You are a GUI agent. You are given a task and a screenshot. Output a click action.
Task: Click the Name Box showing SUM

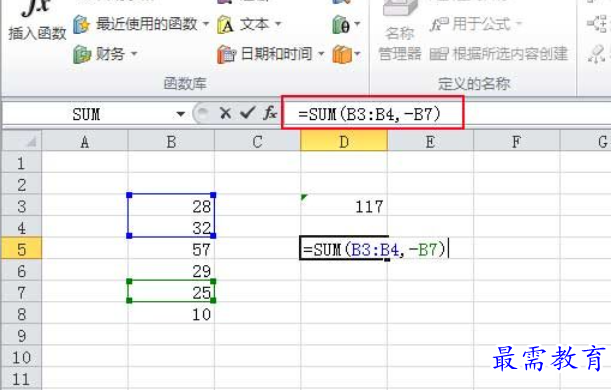pyautogui.click(x=88, y=114)
